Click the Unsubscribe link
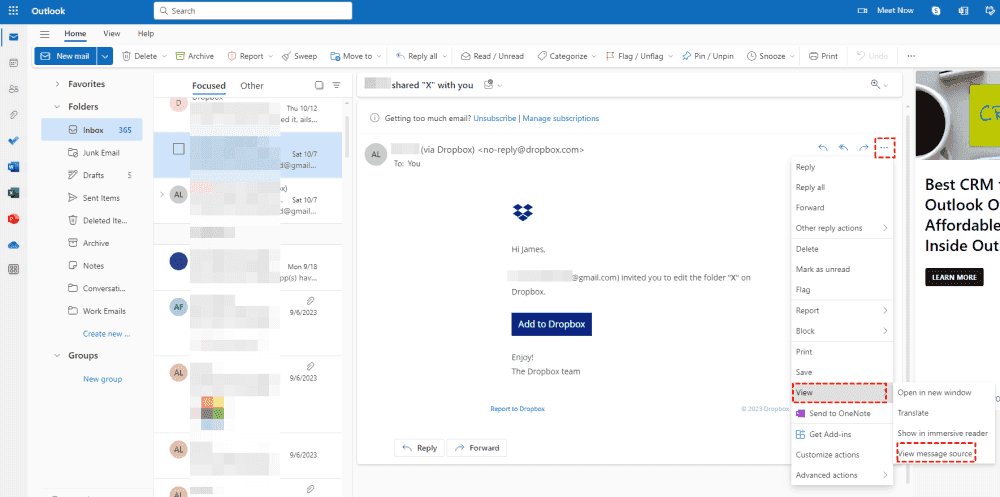This screenshot has height=497, width=1000. (x=495, y=118)
